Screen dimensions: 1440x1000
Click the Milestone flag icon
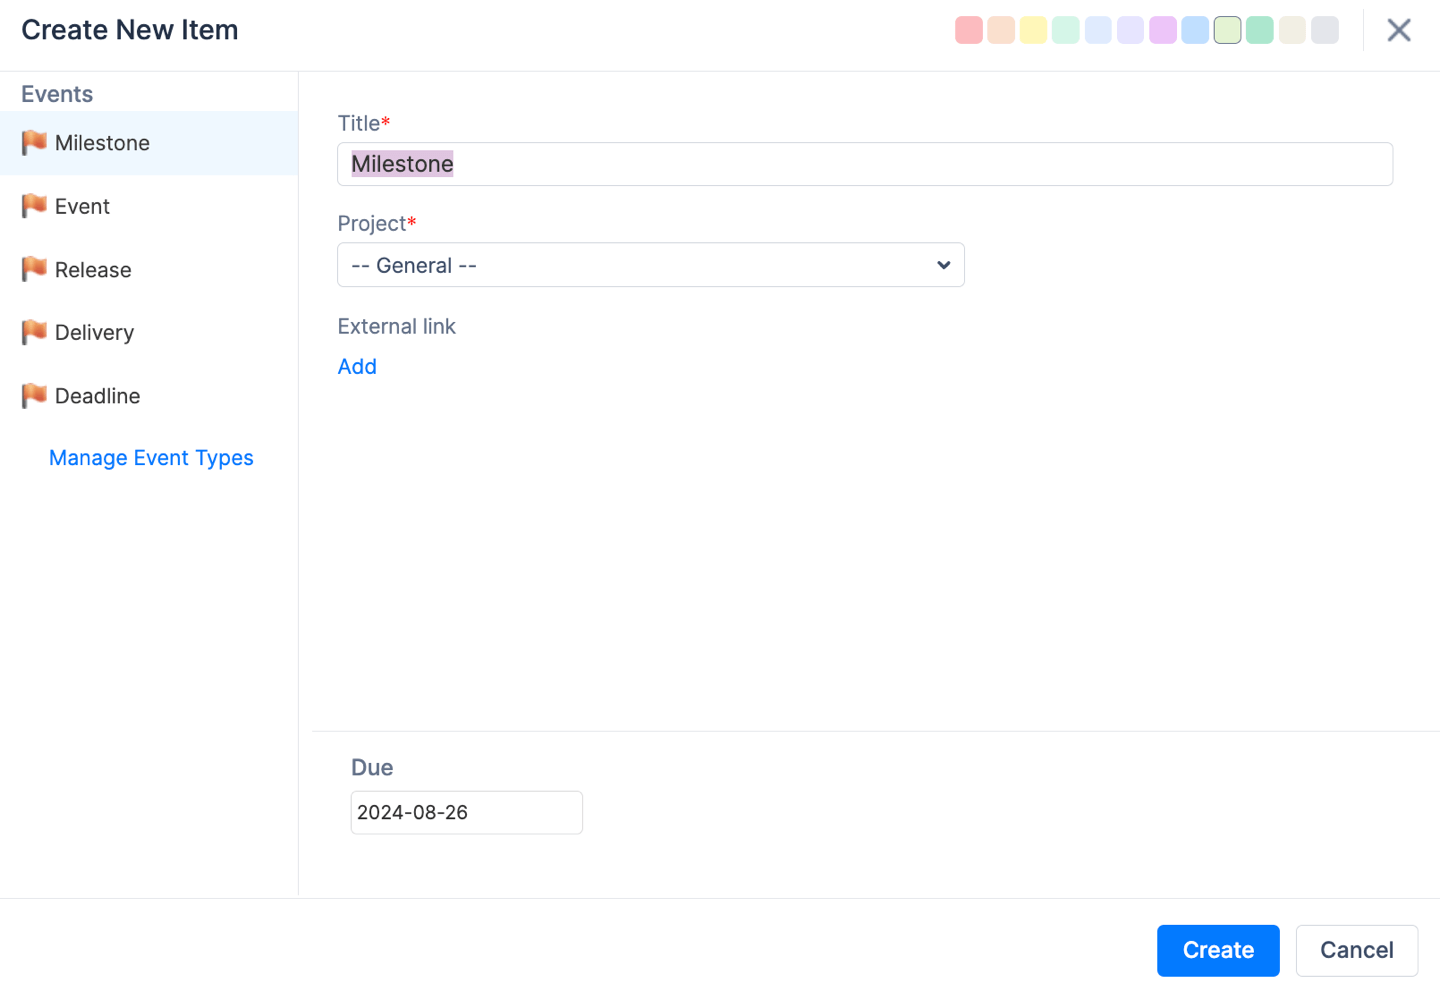click(x=34, y=143)
